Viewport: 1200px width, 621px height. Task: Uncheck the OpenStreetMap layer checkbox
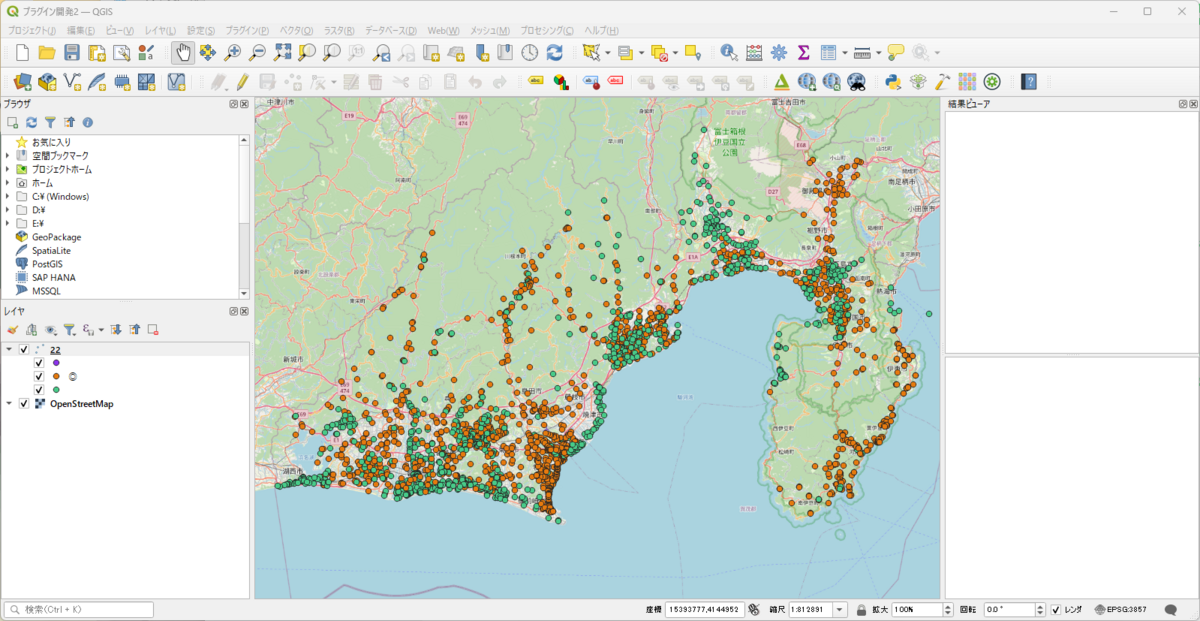(24, 404)
